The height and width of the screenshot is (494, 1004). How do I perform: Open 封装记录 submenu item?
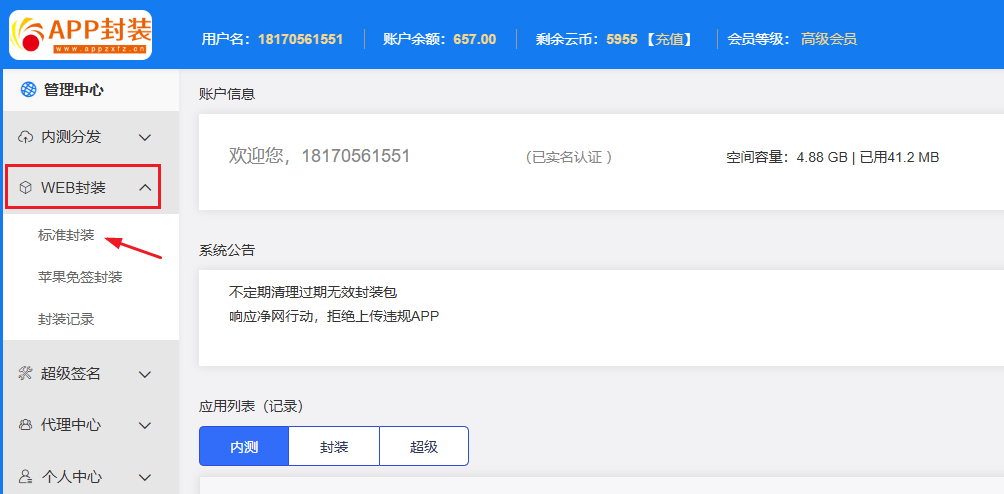[x=66, y=319]
